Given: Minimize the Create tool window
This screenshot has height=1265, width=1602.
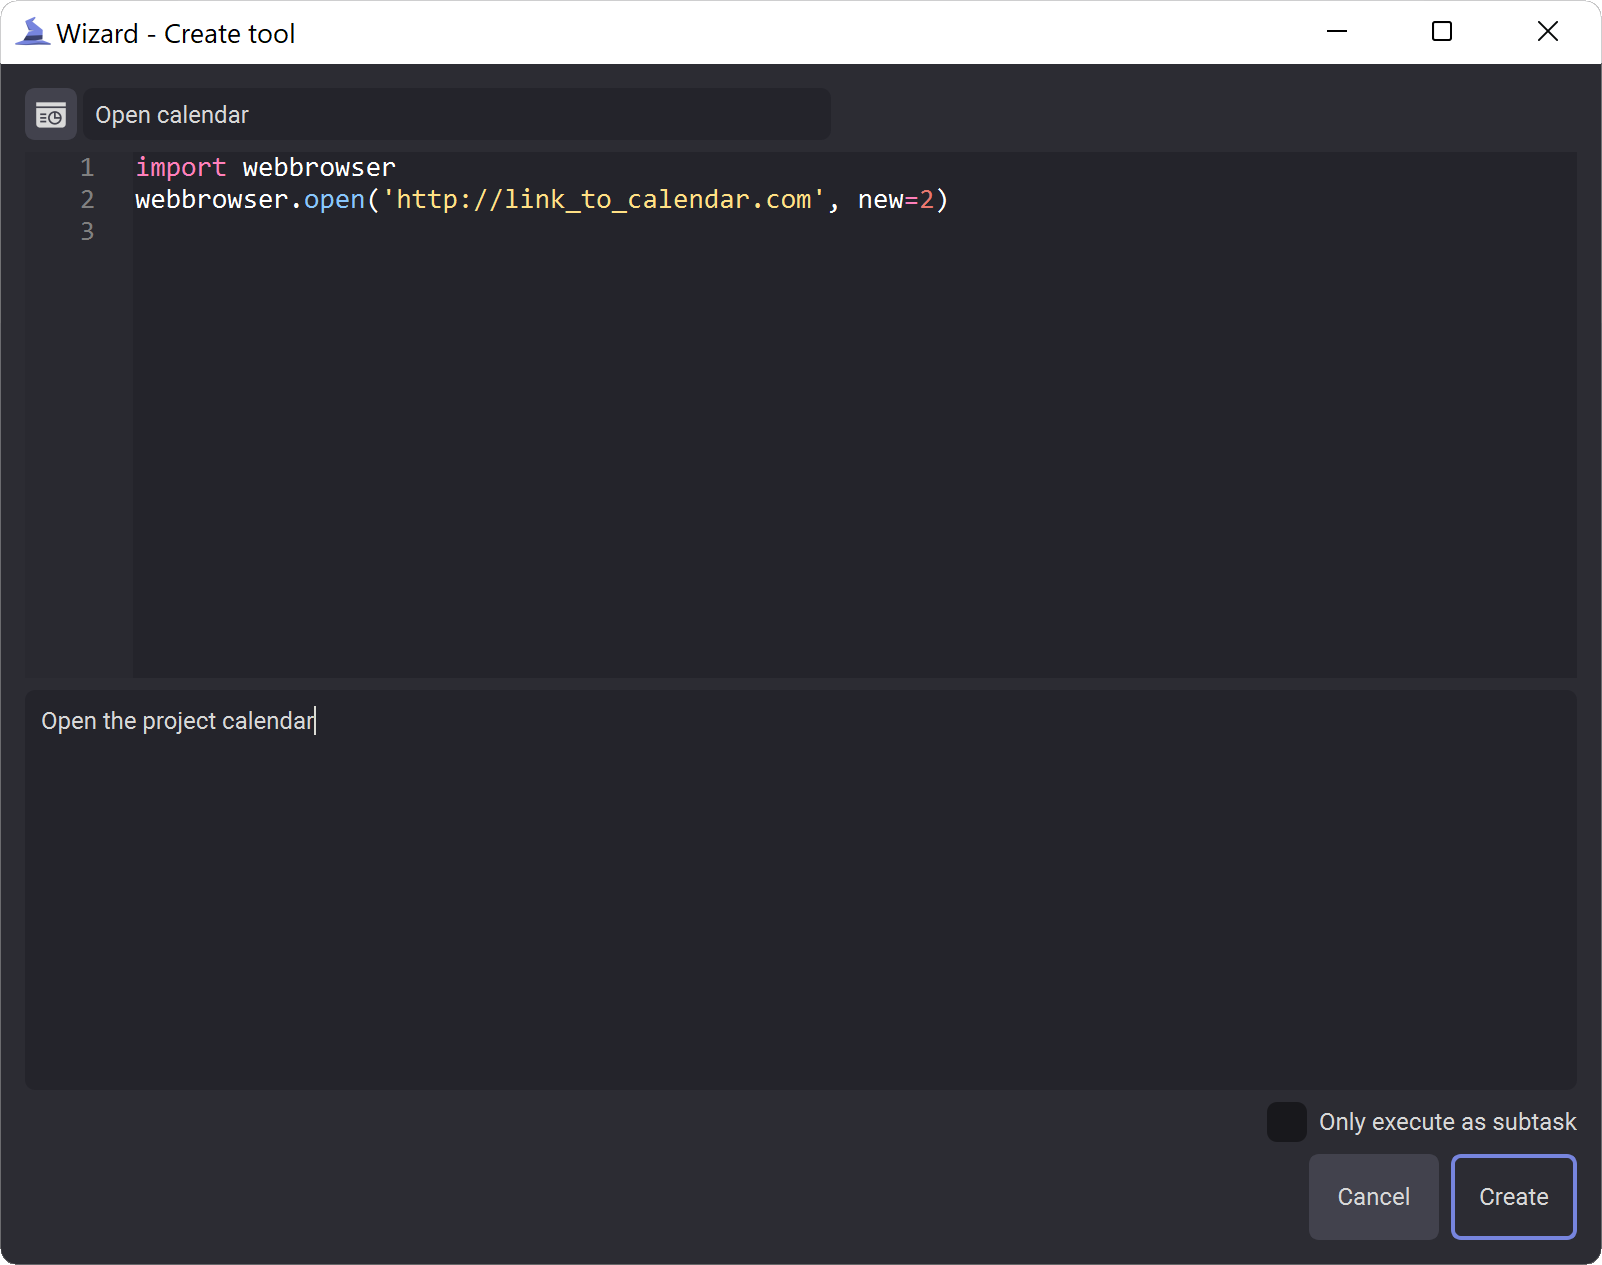Looking at the screenshot, I should [1337, 32].
